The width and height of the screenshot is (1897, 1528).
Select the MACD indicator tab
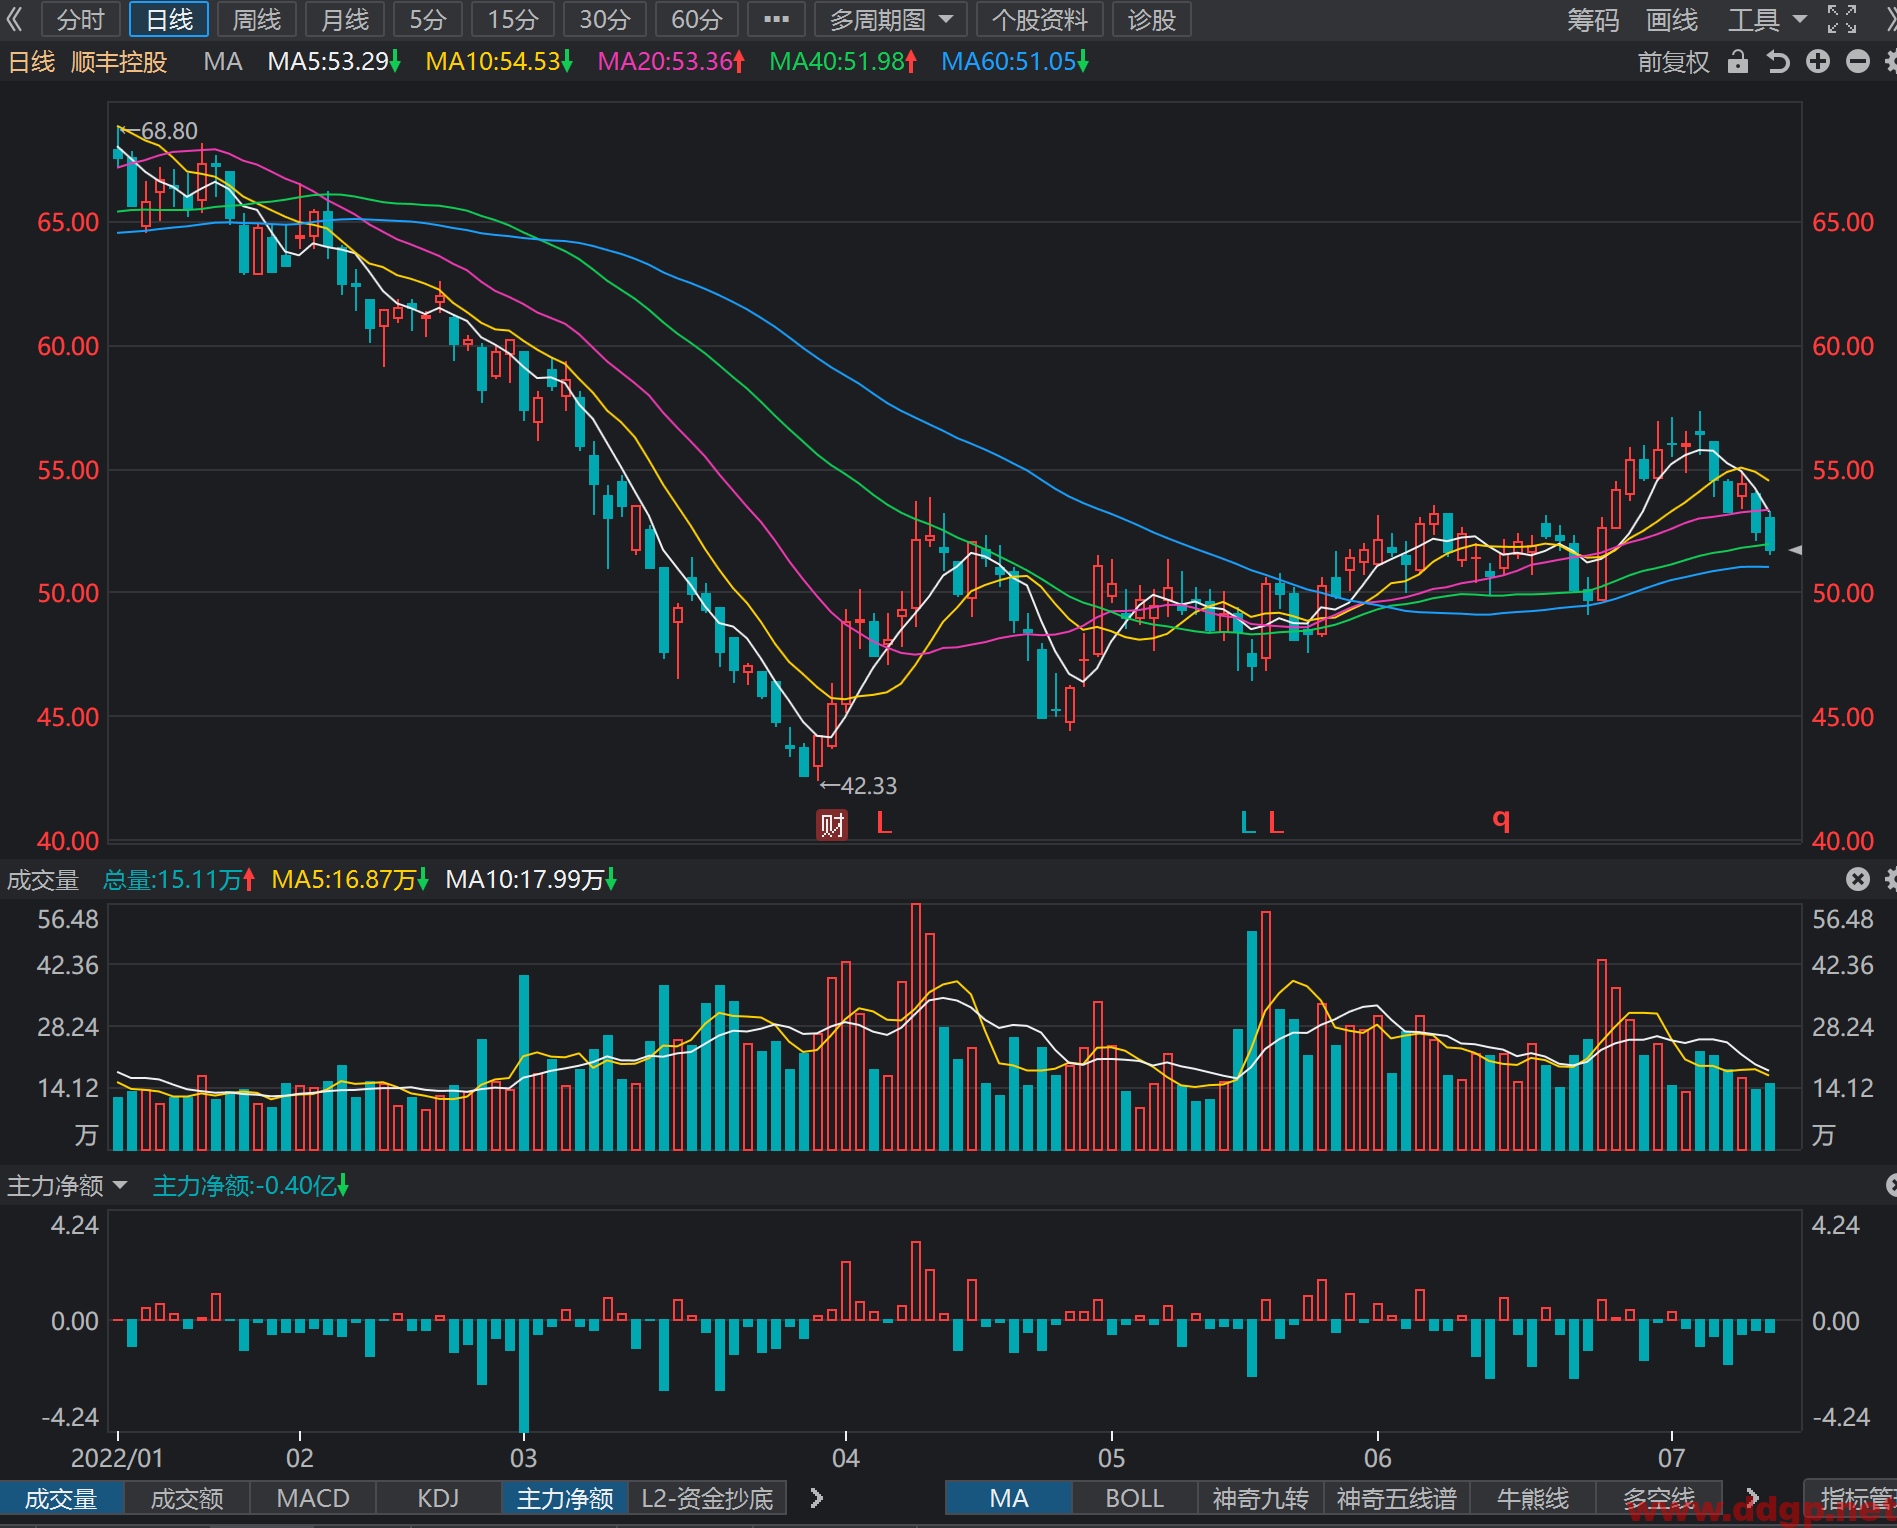coord(313,1498)
